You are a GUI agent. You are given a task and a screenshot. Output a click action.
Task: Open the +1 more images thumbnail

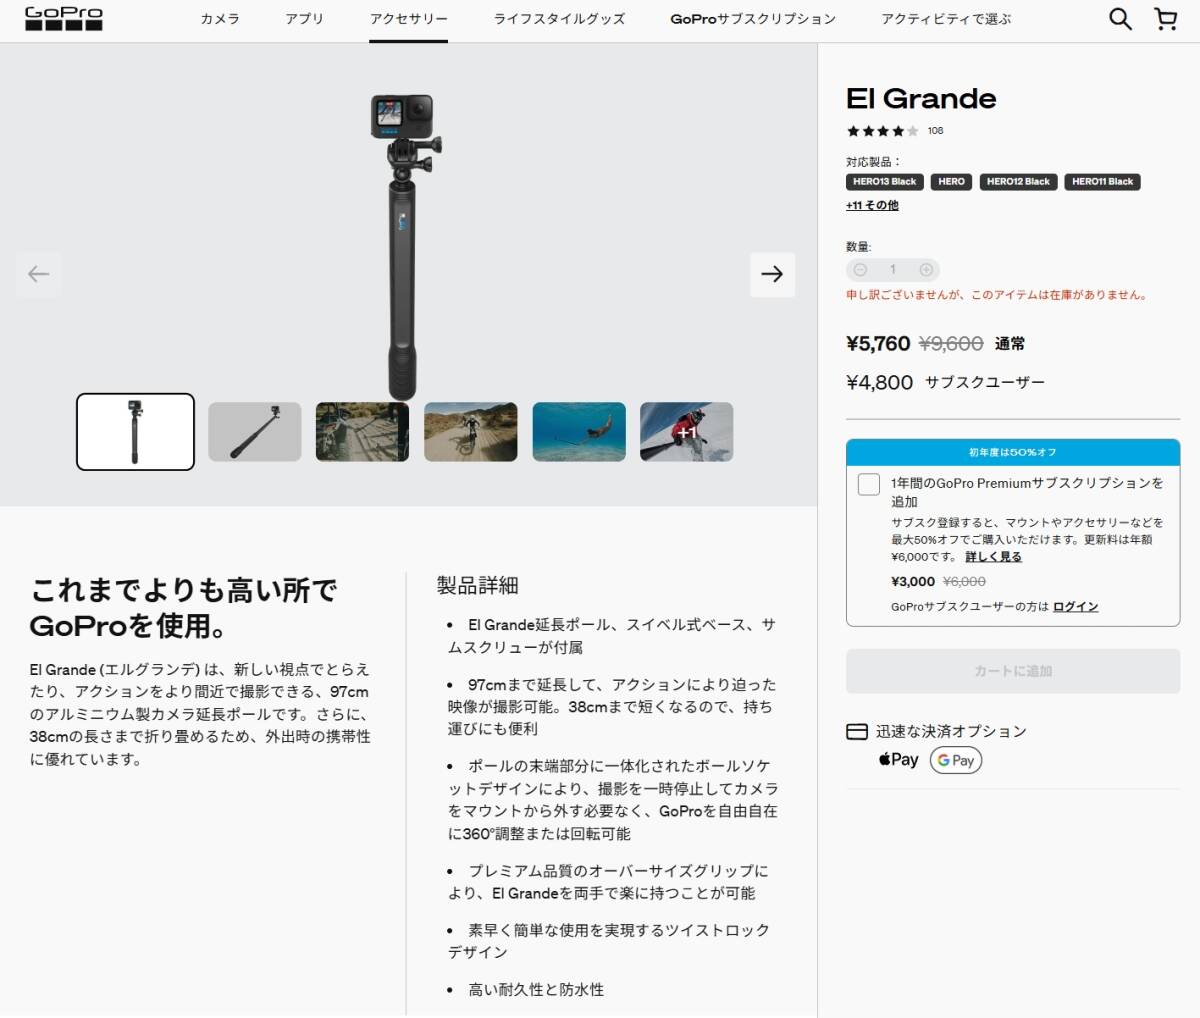(686, 432)
